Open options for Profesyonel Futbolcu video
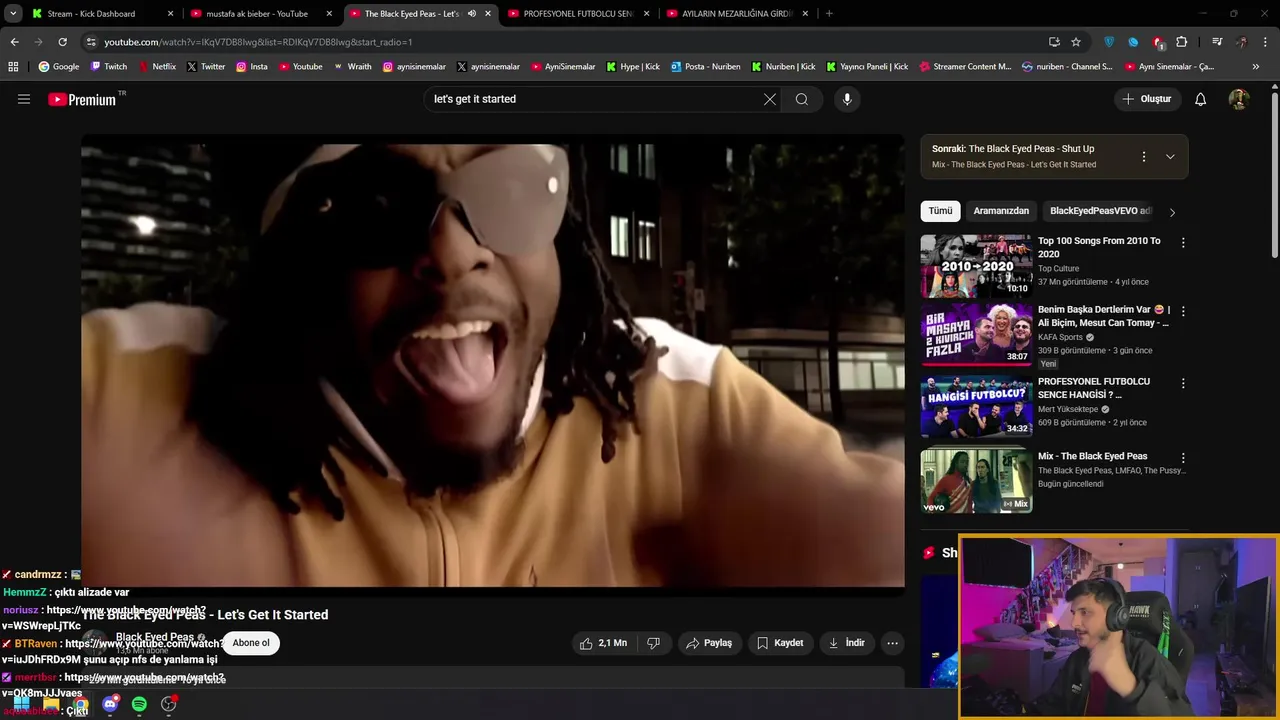Viewport: 1280px width, 720px height. click(x=1183, y=383)
